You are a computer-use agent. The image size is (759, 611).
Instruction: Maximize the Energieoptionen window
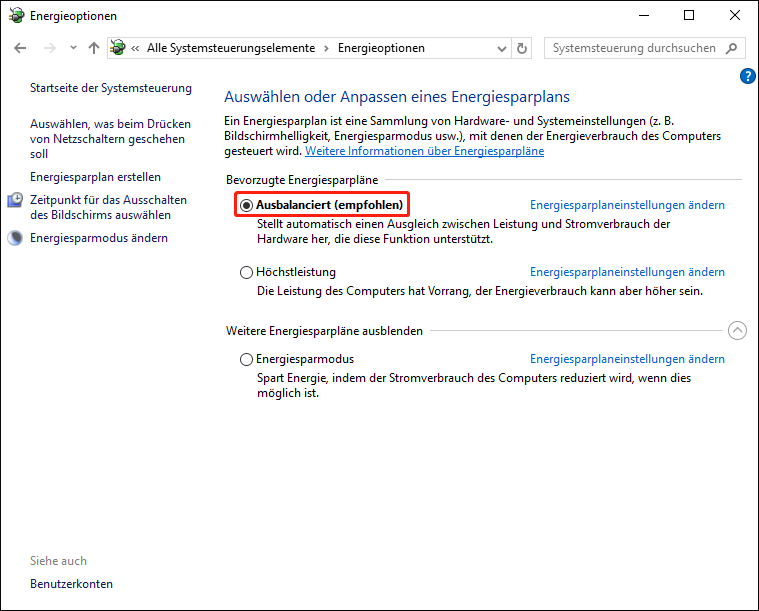[x=689, y=15]
